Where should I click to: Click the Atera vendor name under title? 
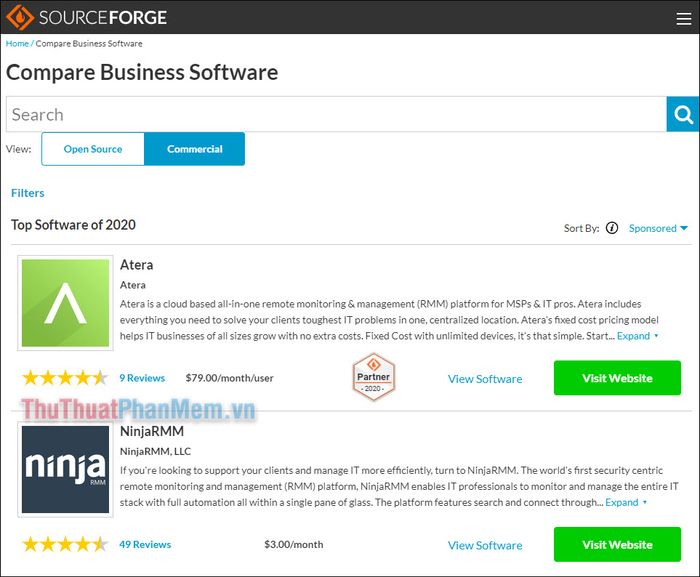(133, 285)
